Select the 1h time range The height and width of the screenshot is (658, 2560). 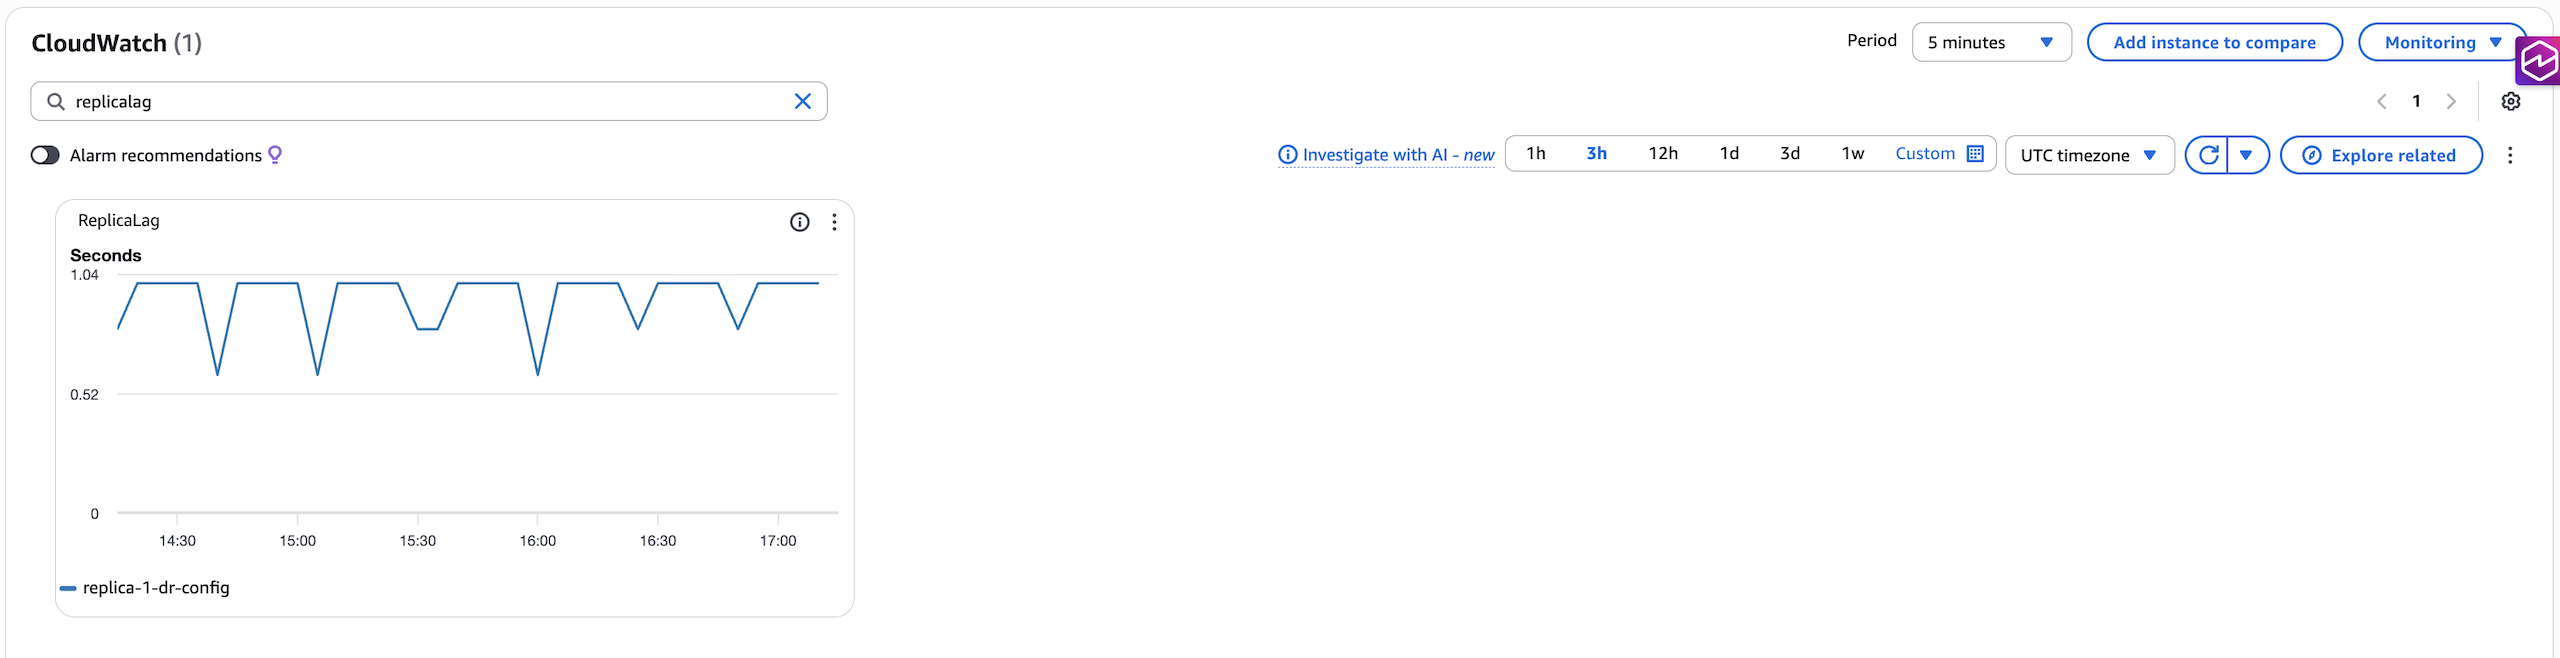coord(1535,153)
